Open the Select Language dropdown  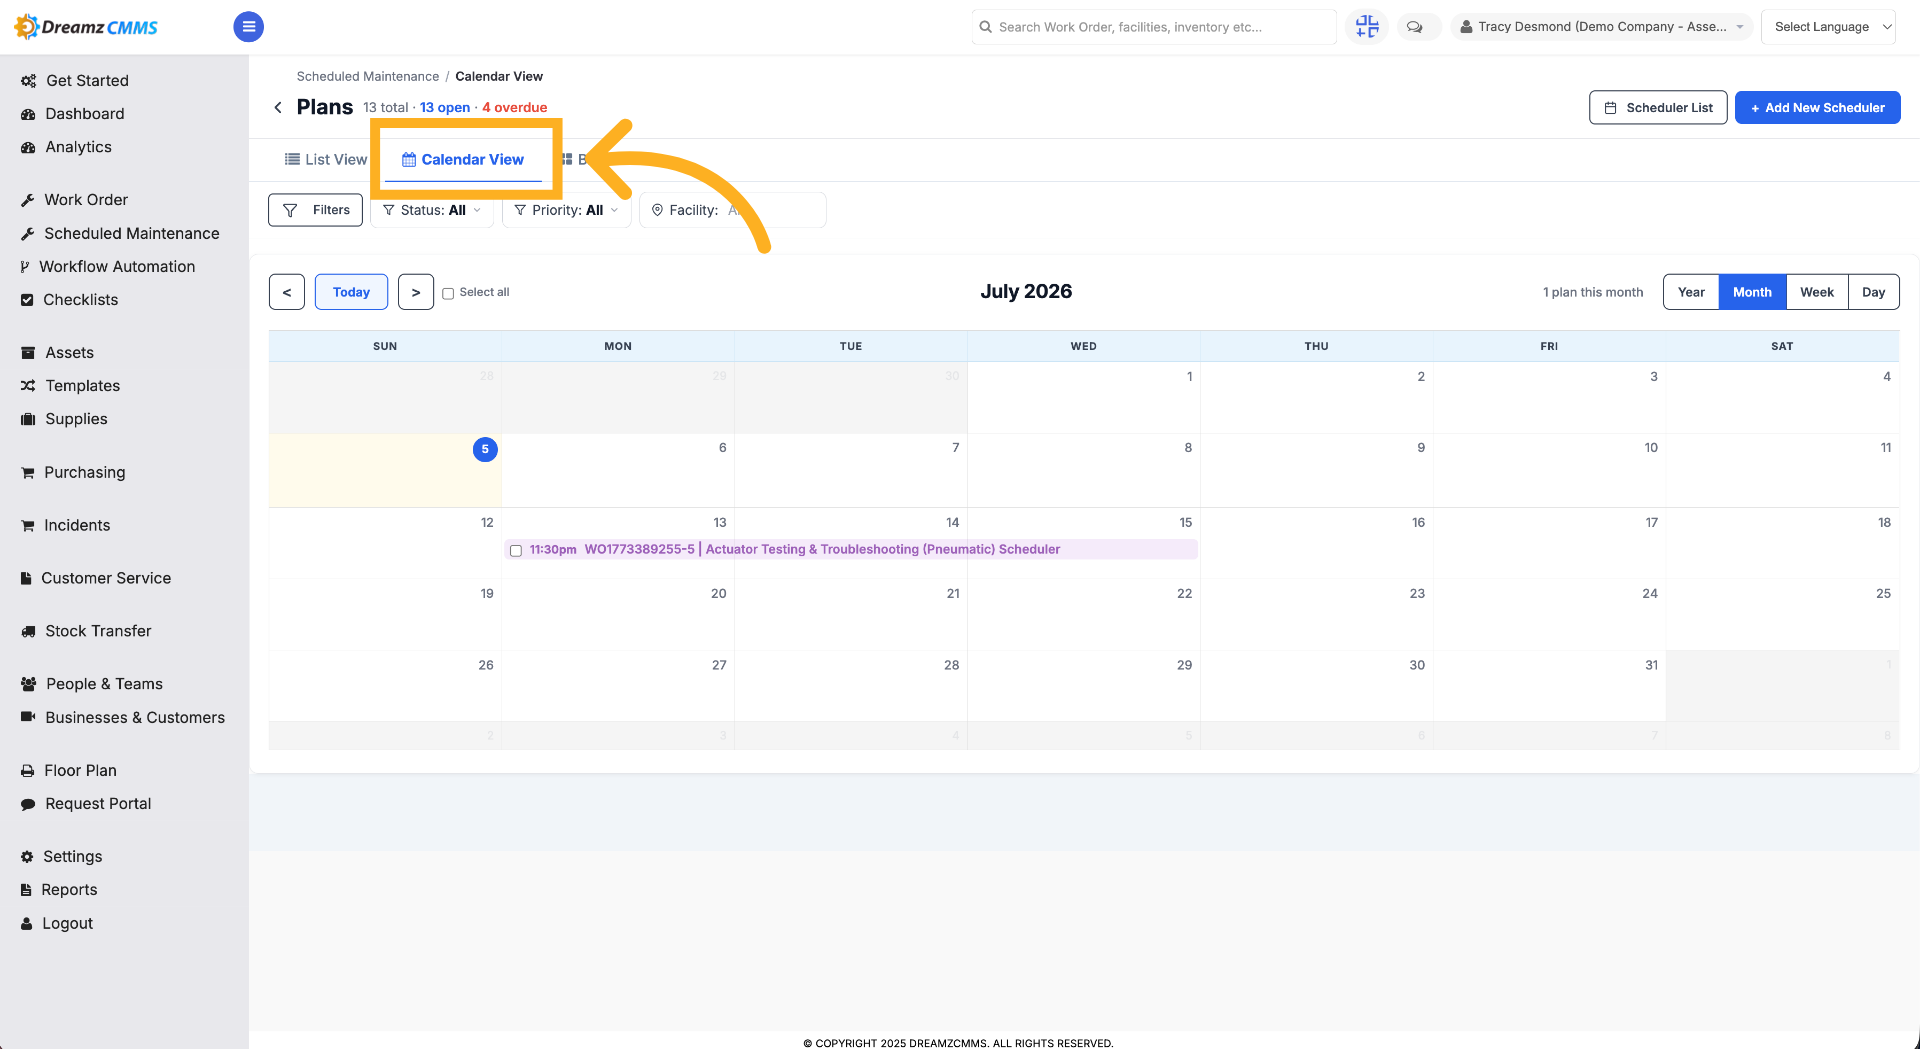click(1828, 27)
